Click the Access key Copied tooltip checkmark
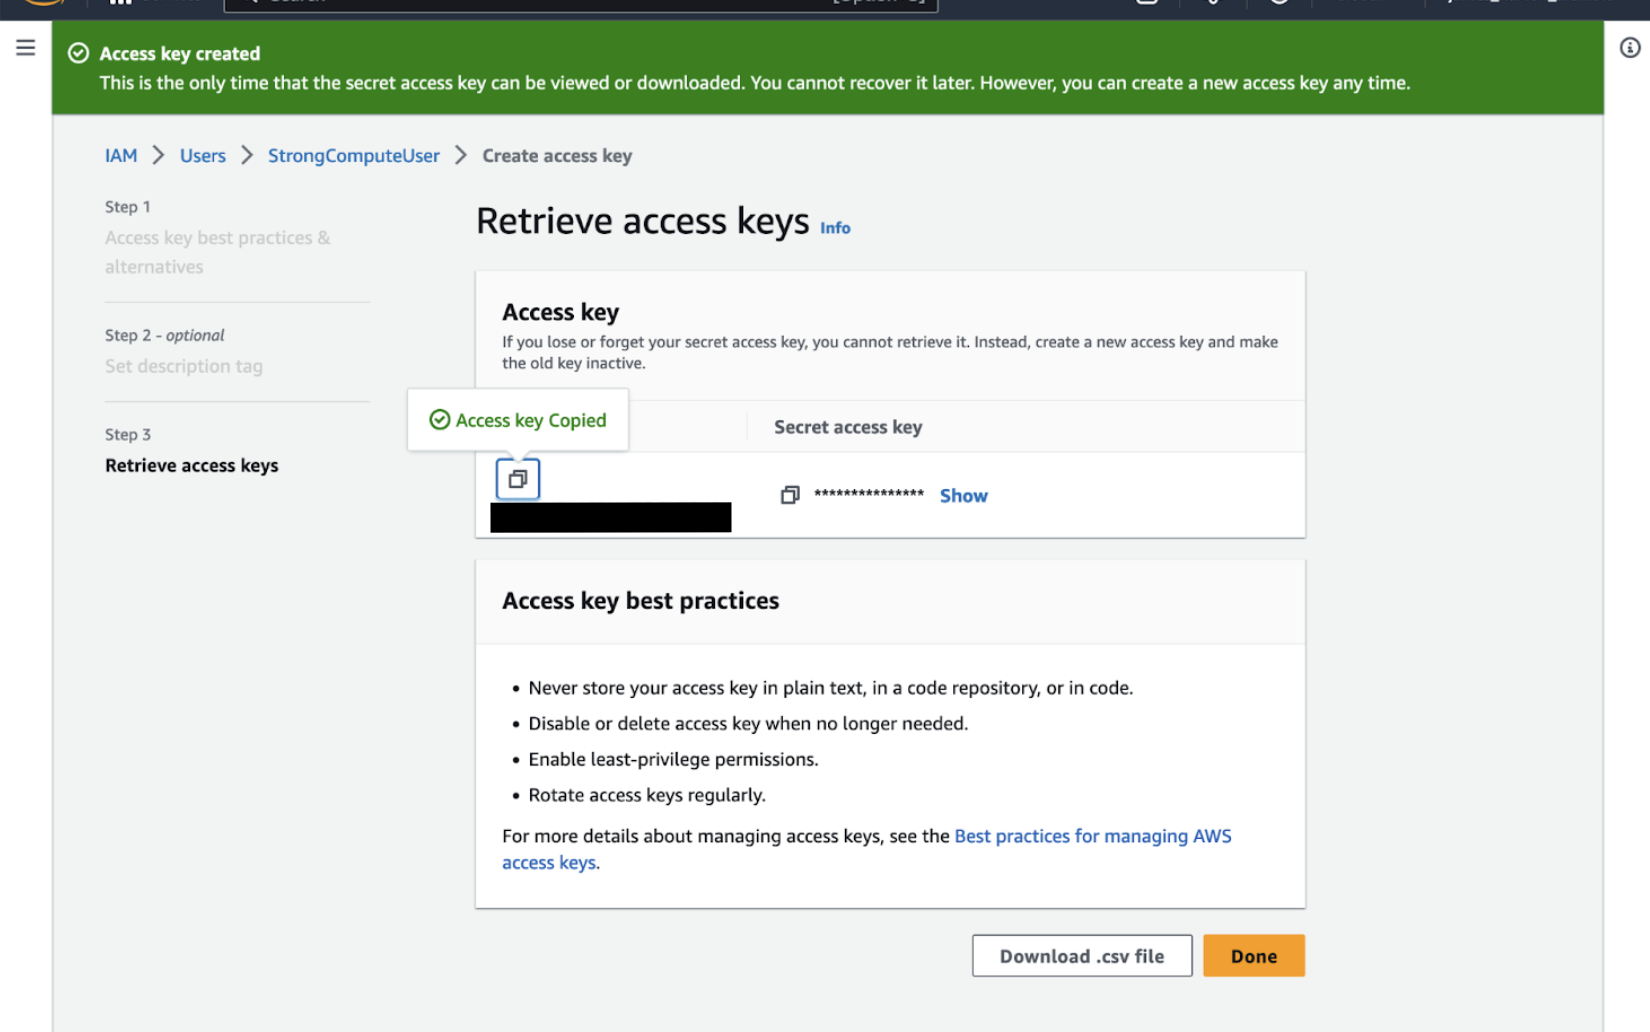The height and width of the screenshot is (1032, 1650). tap(440, 420)
